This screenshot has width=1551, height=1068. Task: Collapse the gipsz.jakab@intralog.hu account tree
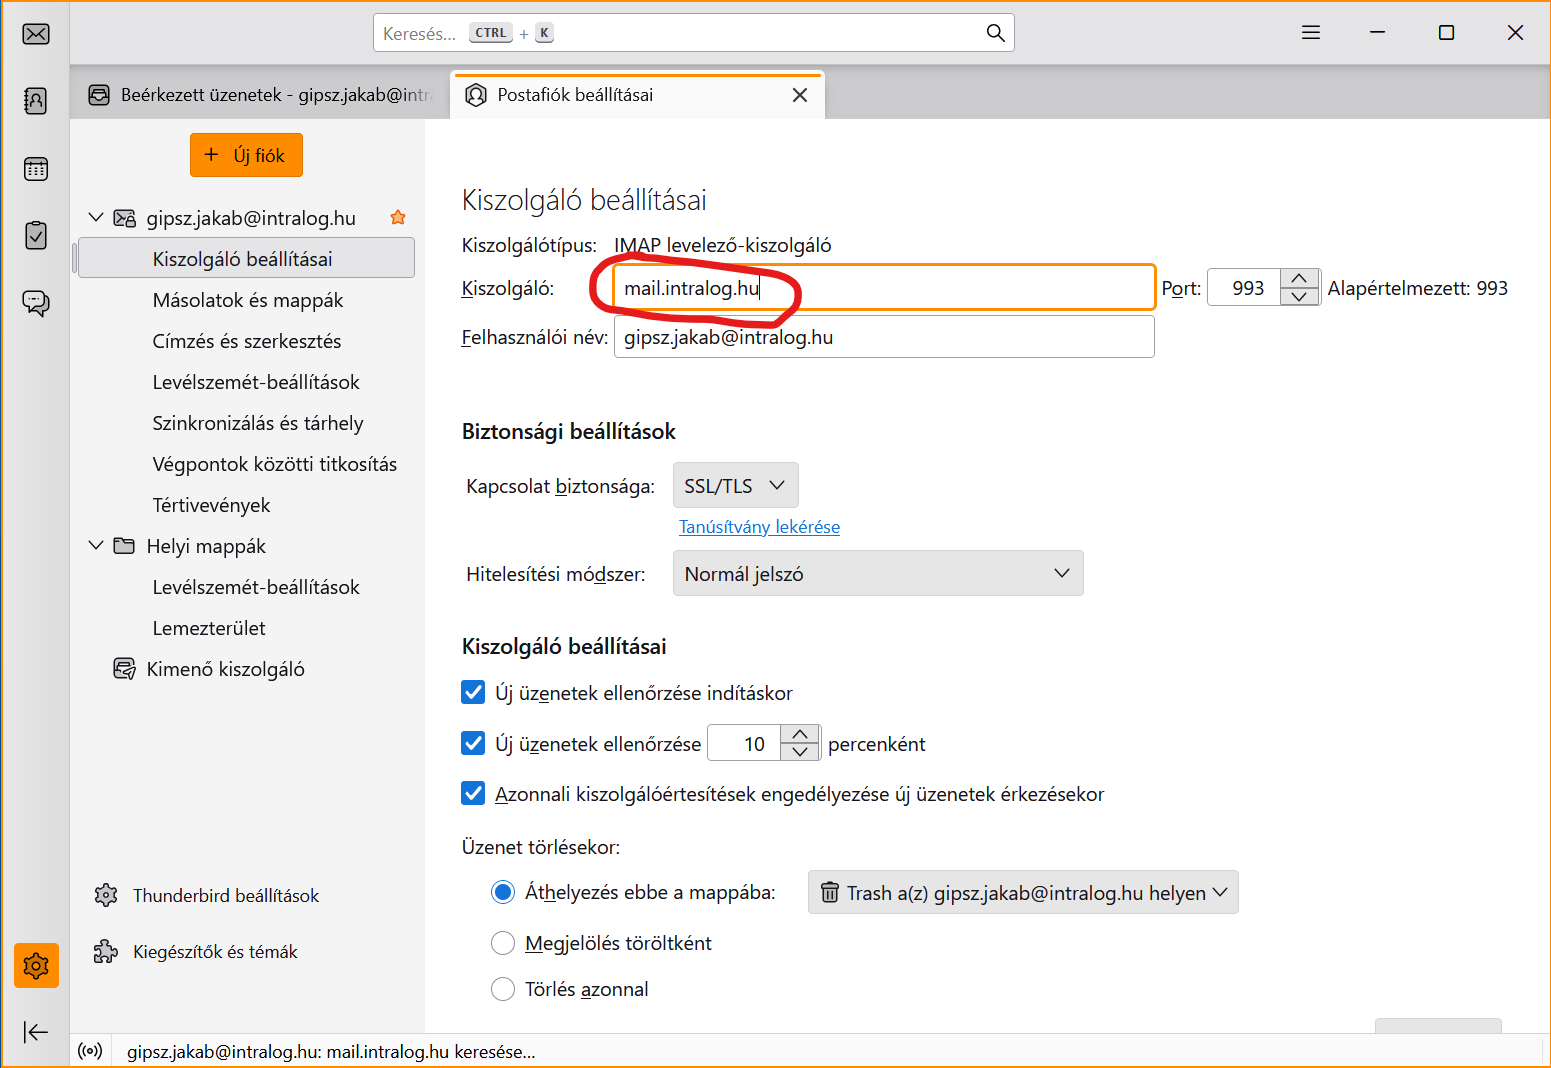pyautogui.click(x=96, y=218)
